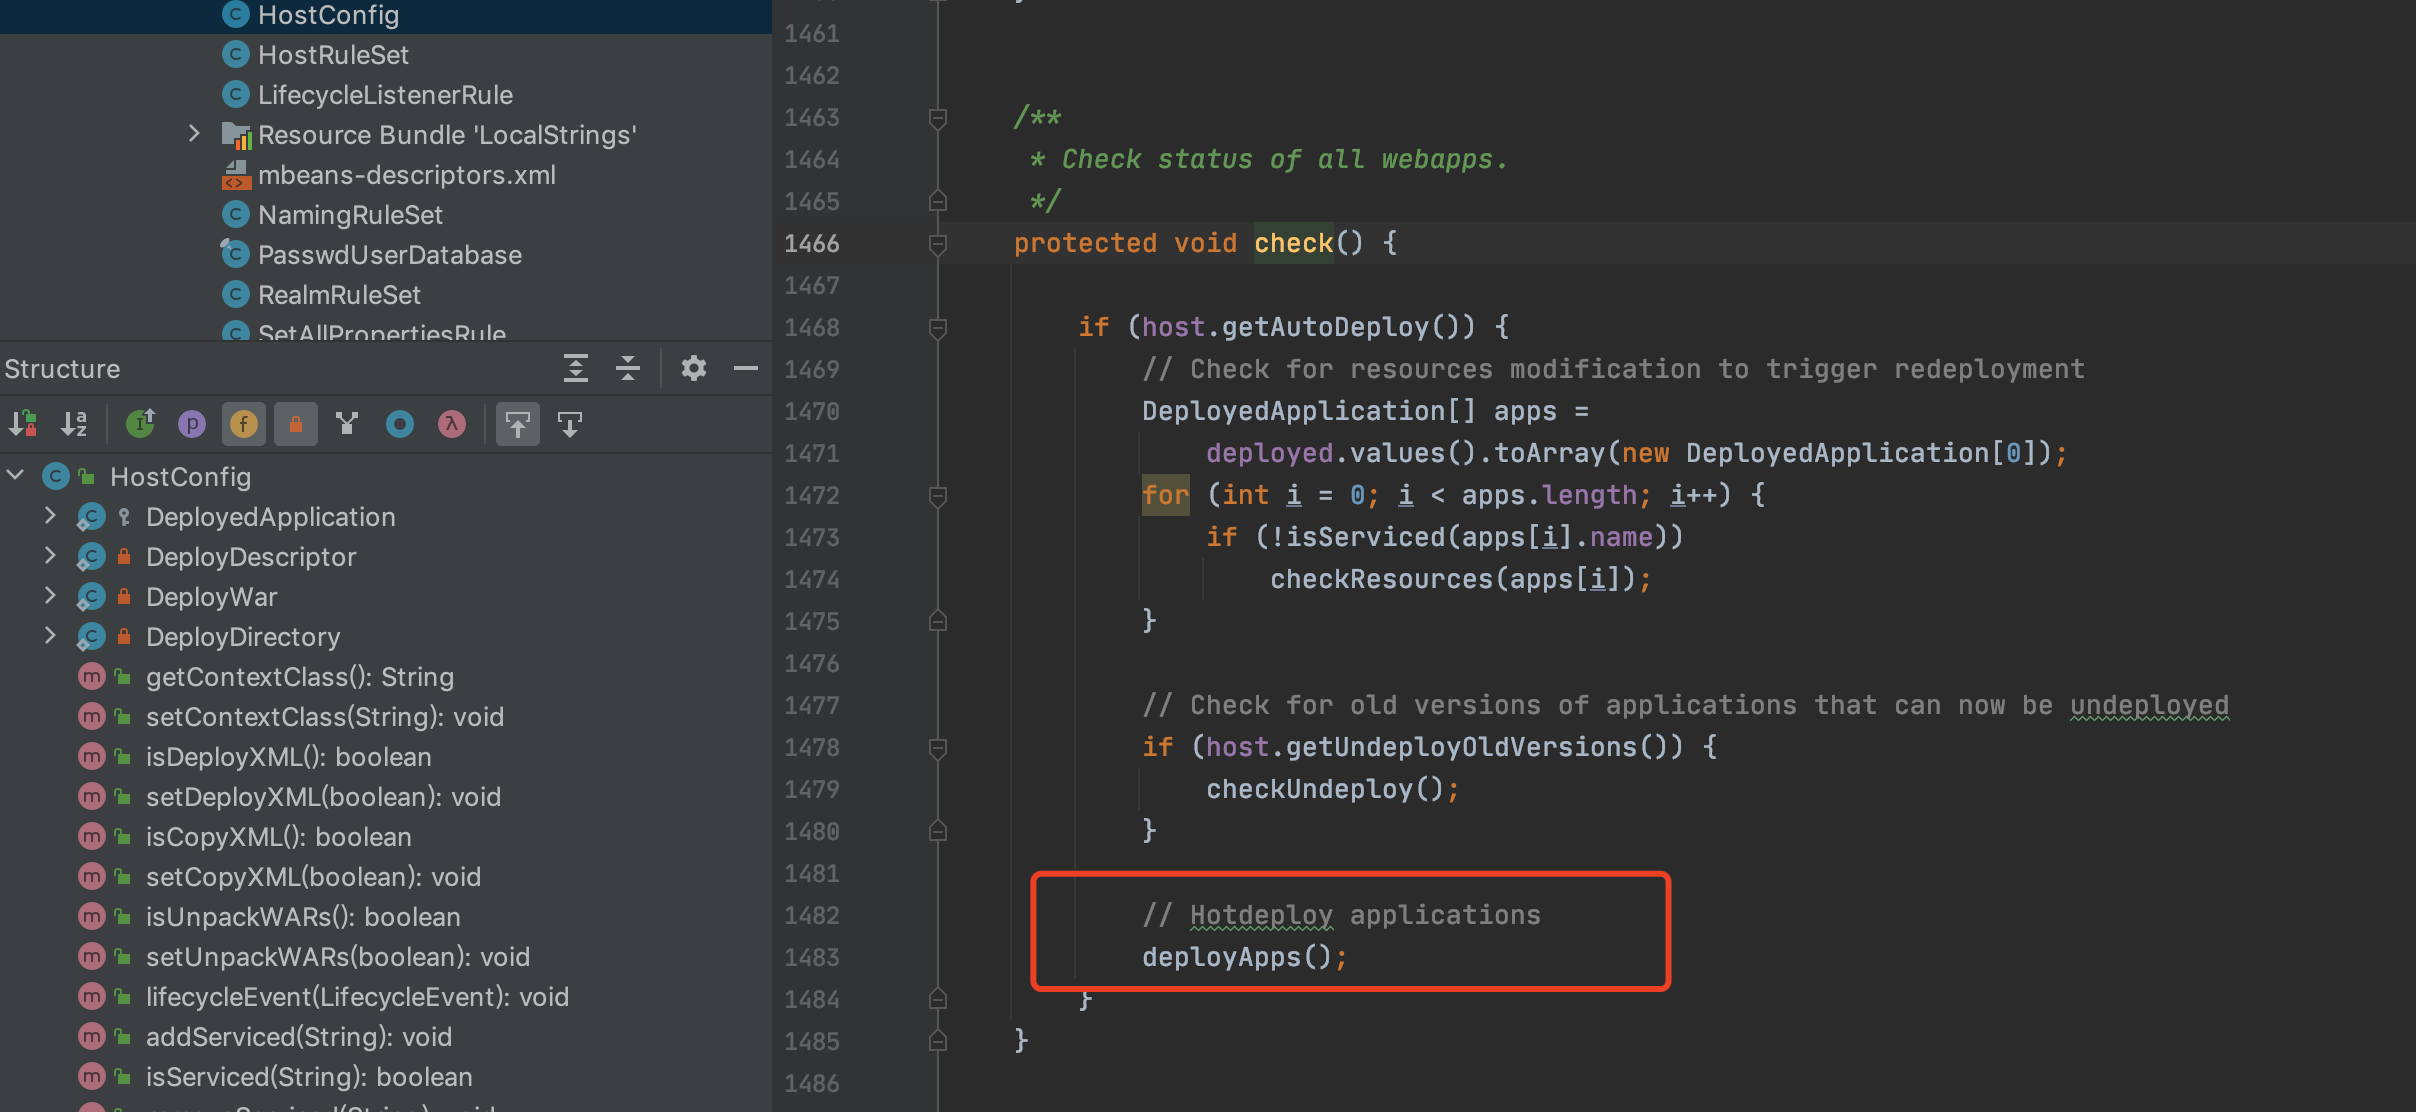
Task: Select HostRuleSet in project tree
Action: click(333, 55)
